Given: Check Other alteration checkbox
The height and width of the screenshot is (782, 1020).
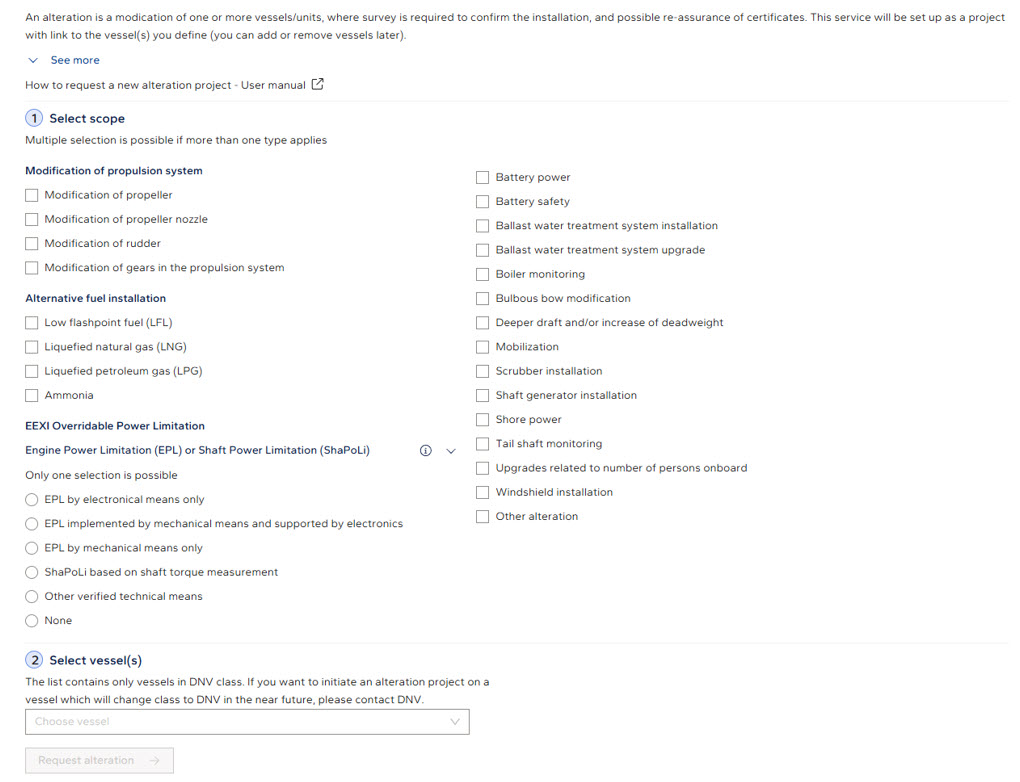Looking at the screenshot, I should tap(483, 517).
